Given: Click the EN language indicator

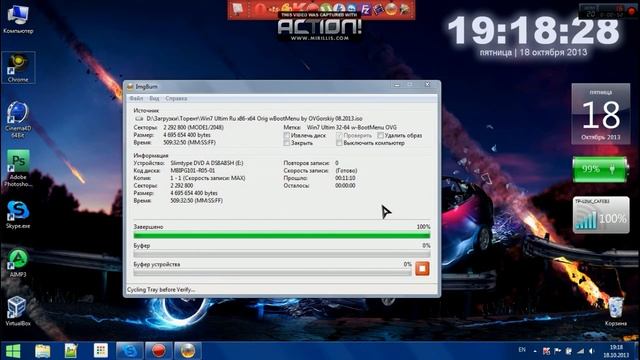Looking at the screenshot, I should pyautogui.click(x=522, y=350).
